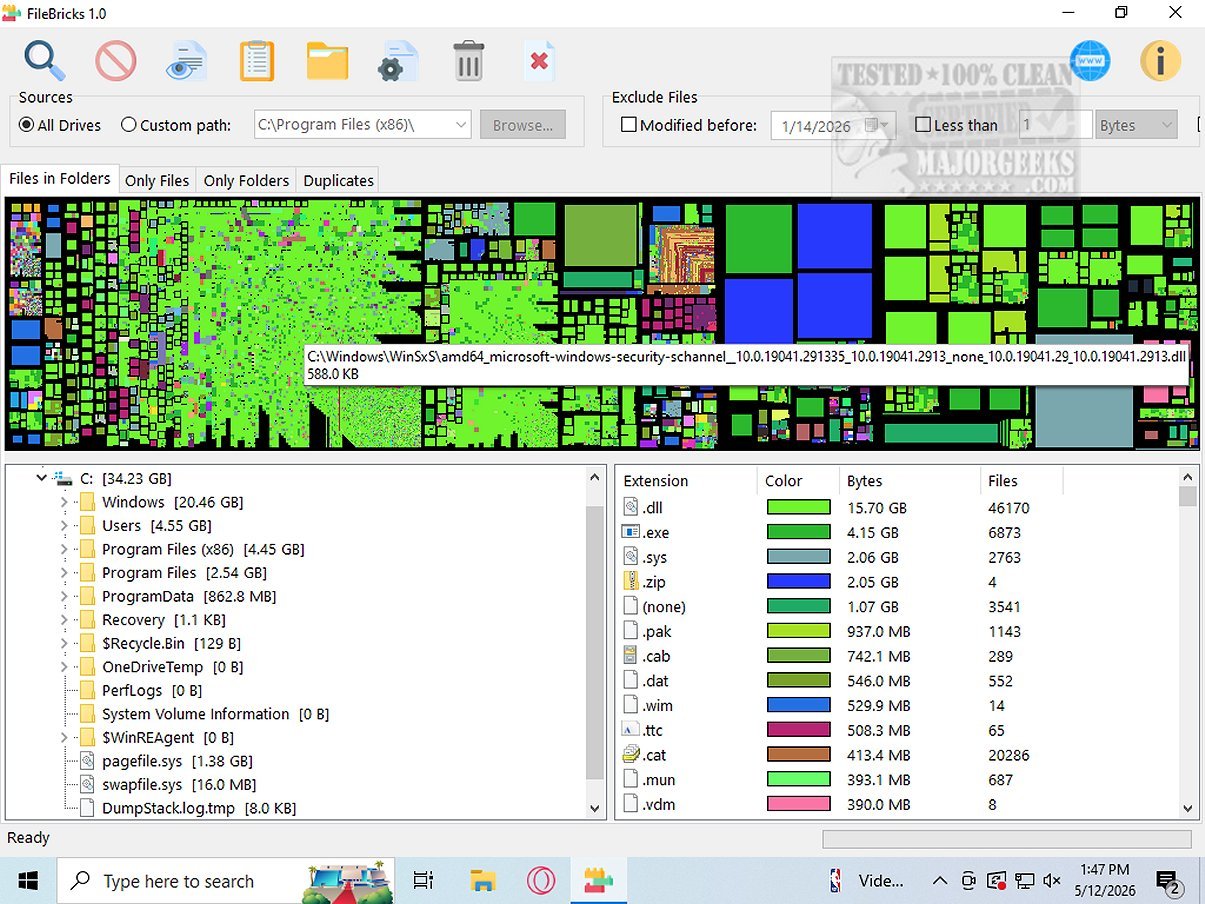This screenshot has height=904, width=1205.
Task: Sort by Bytes column header
Action: coord(910,481)
